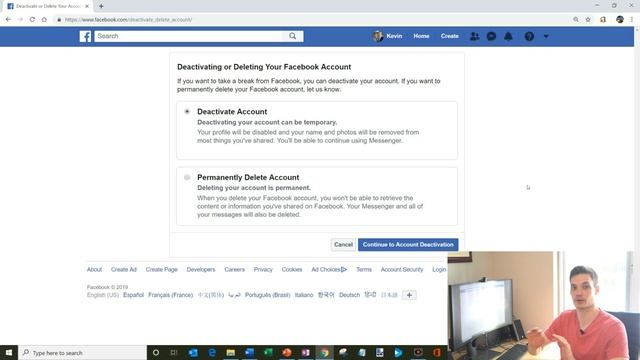Open Cortana circle on taskbar
Viewport: 640px width, 360px height.
[x=156, y=352]
